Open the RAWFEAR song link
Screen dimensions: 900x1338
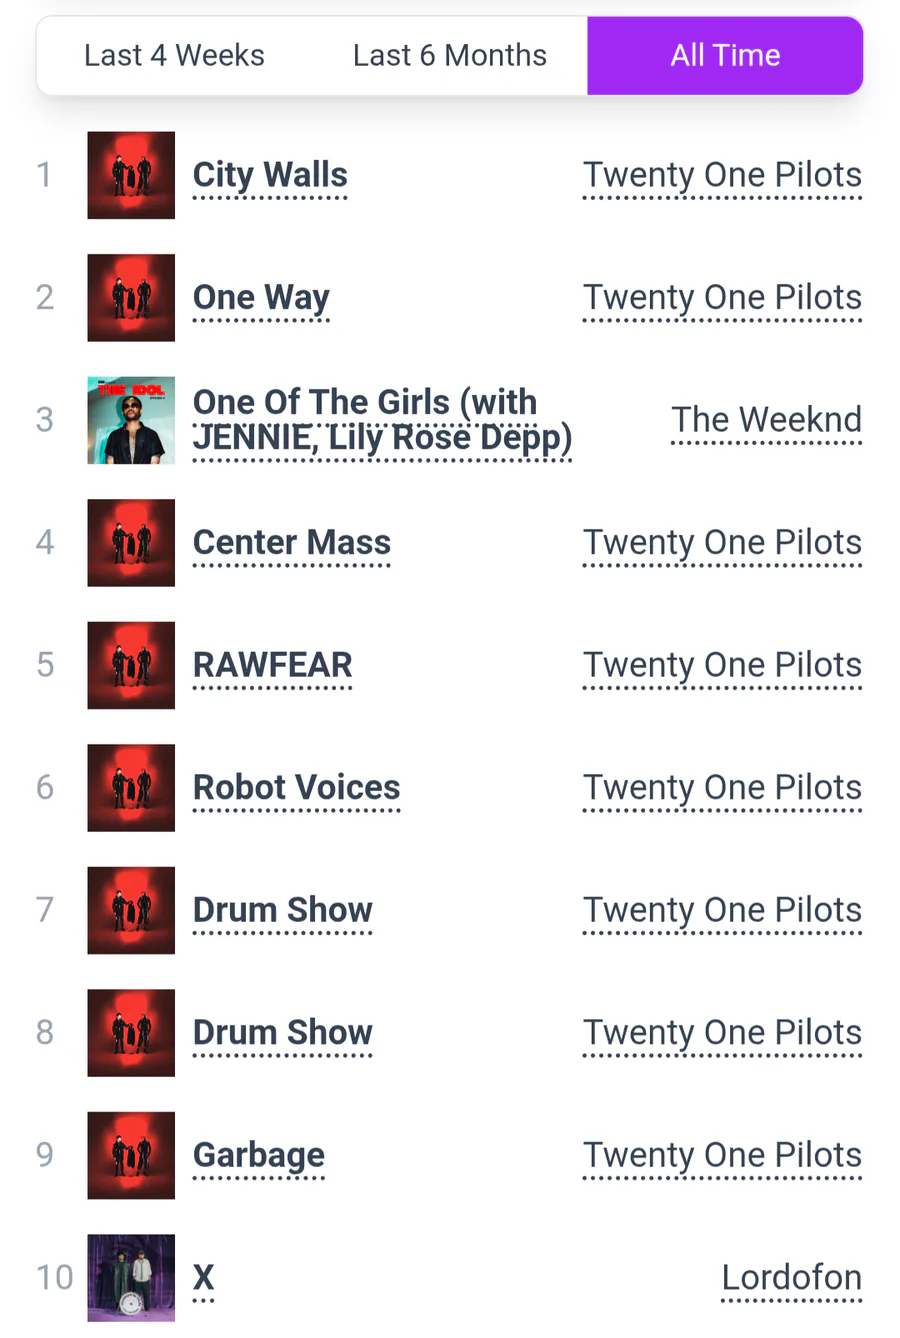point(272,665)
